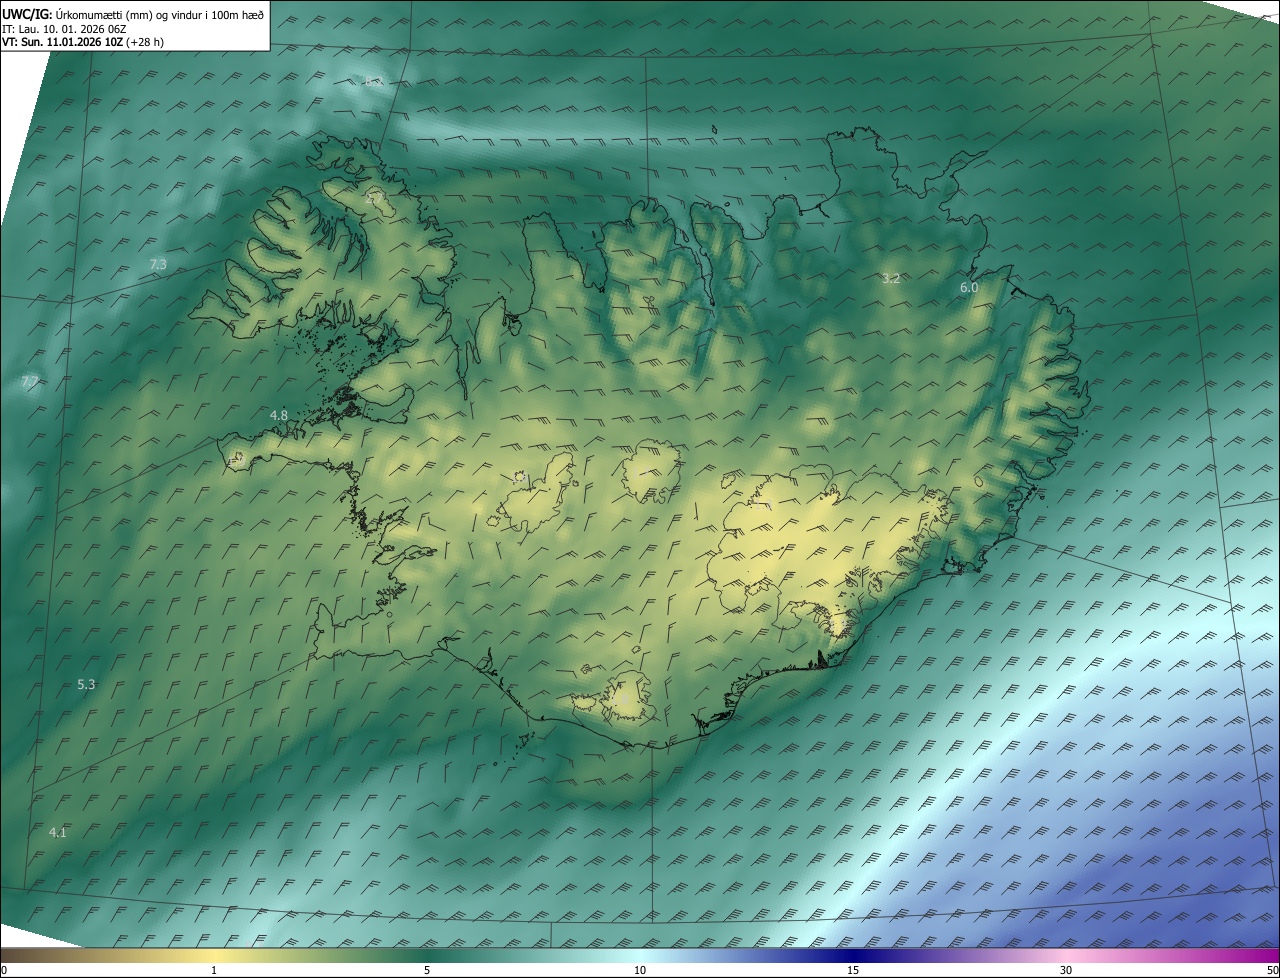Click the 7.7 value on the map
The width and height of the screenshot is (1280, 978).
(30, 382)
